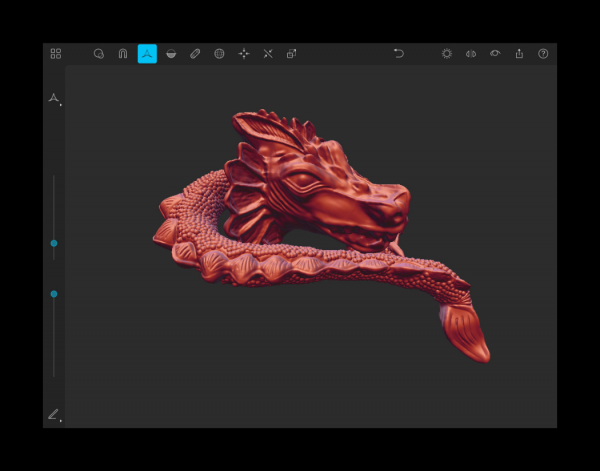Toggle mirror symmetry in top toolbar

[471, 54]
